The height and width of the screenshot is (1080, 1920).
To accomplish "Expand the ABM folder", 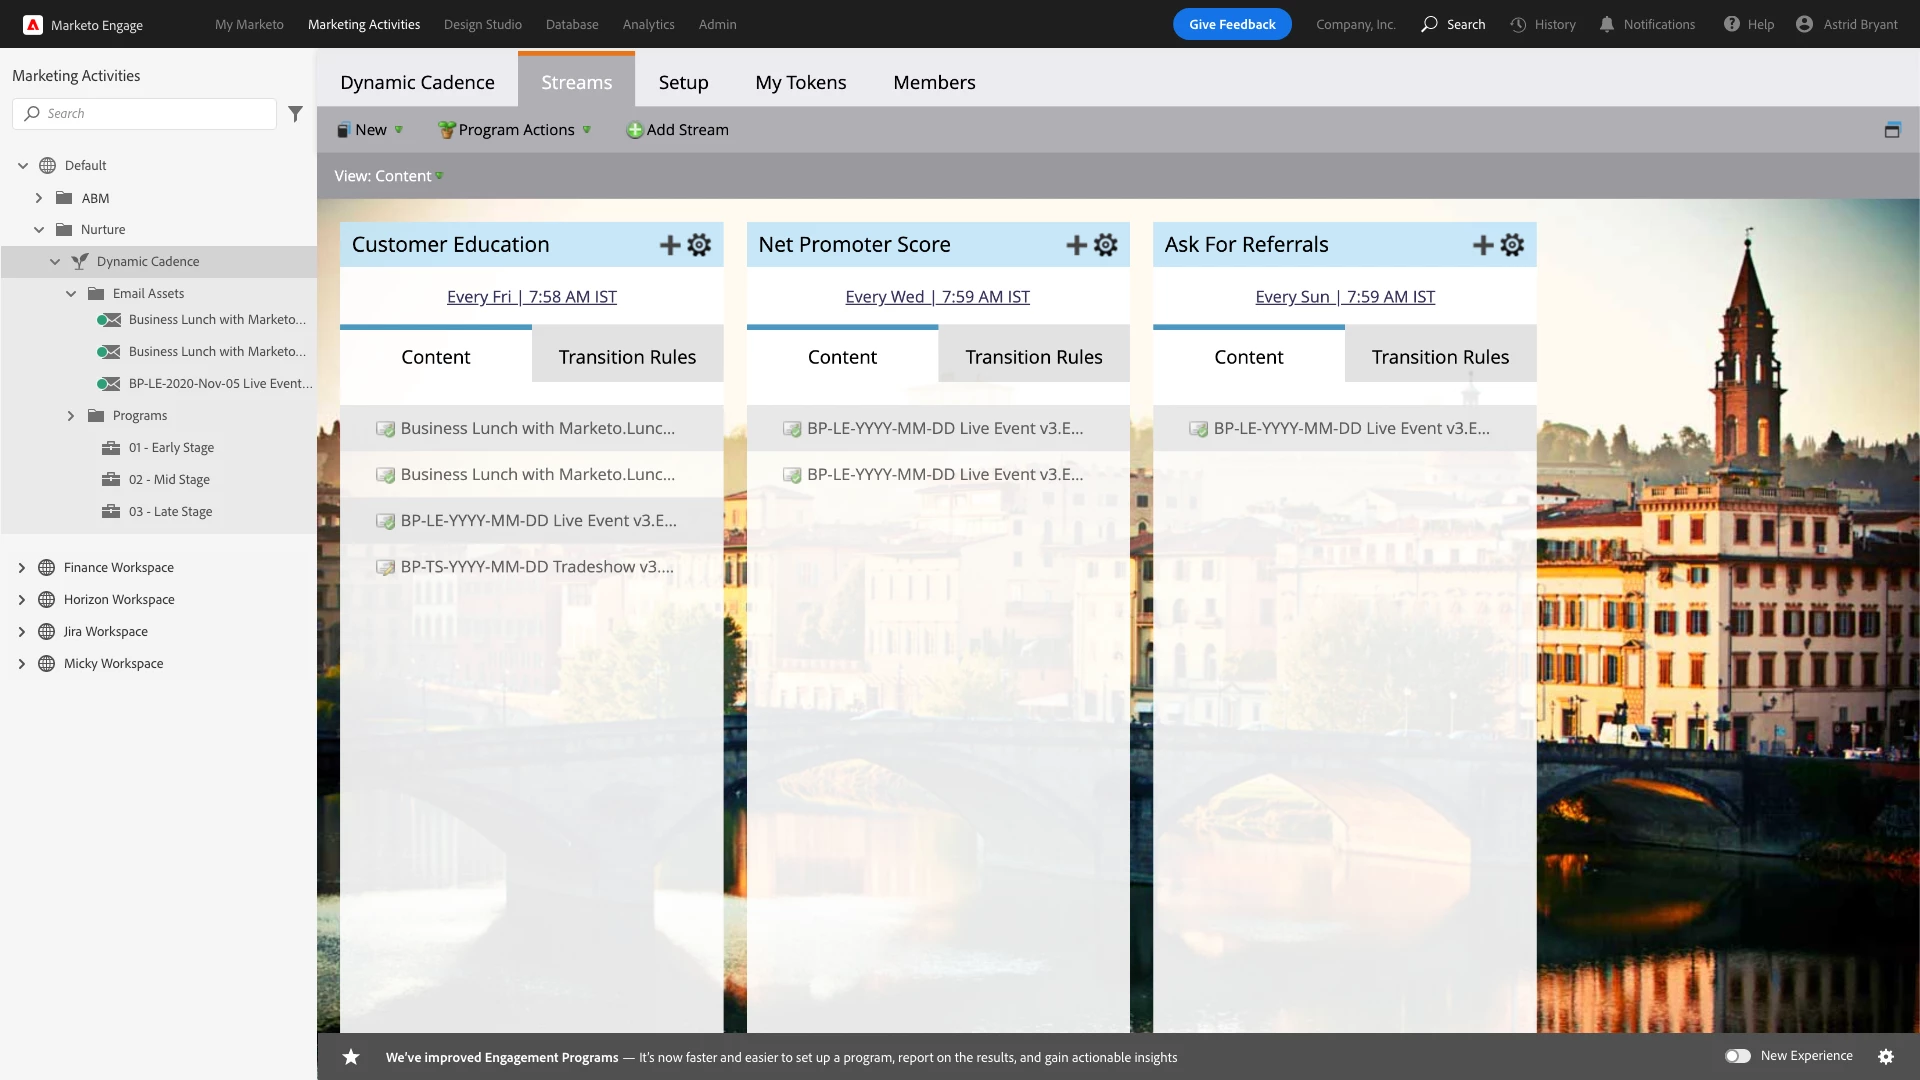I will tap(39, 198).
